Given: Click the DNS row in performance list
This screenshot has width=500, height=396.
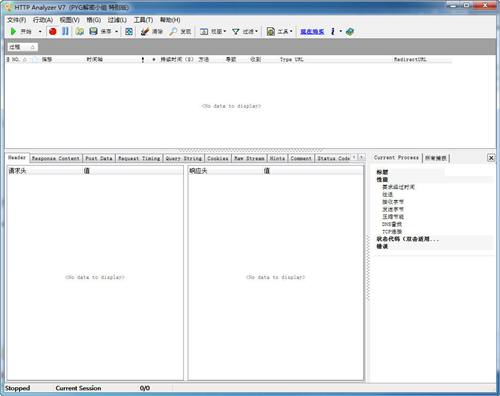Looking at the screenshot, I should coord(392,224).
